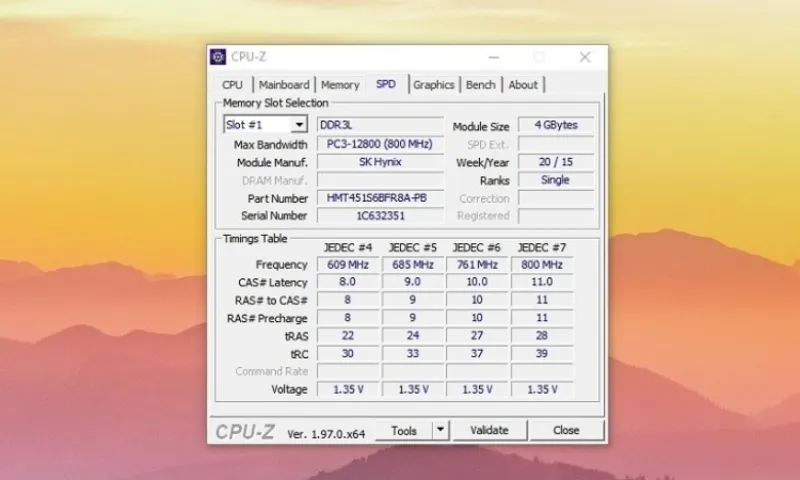This screenshot has width=800, height=480.
Task: Minimize the CPU-Z window
Action: point(493,57)
